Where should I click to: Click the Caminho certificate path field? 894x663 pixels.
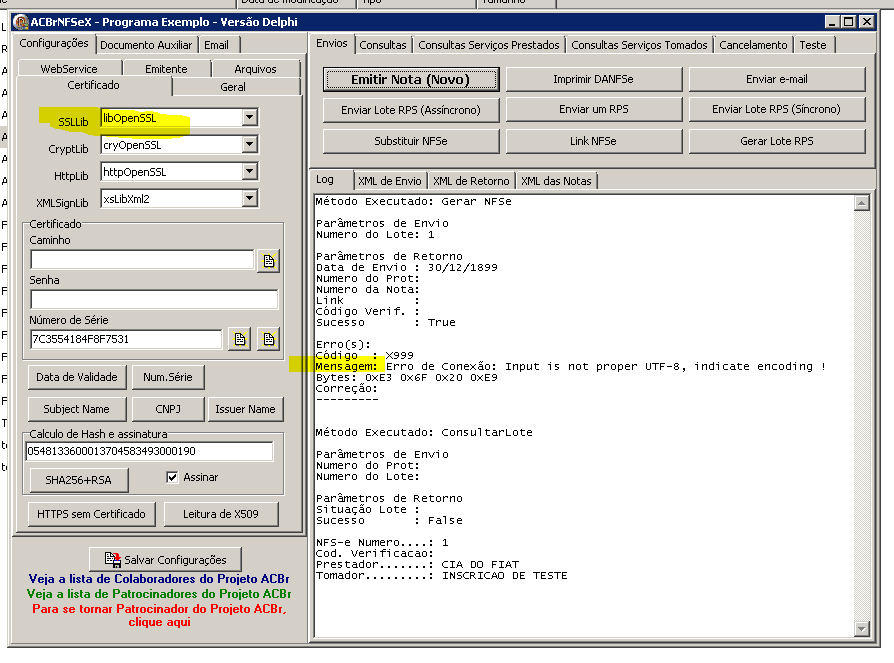(142, 259)
